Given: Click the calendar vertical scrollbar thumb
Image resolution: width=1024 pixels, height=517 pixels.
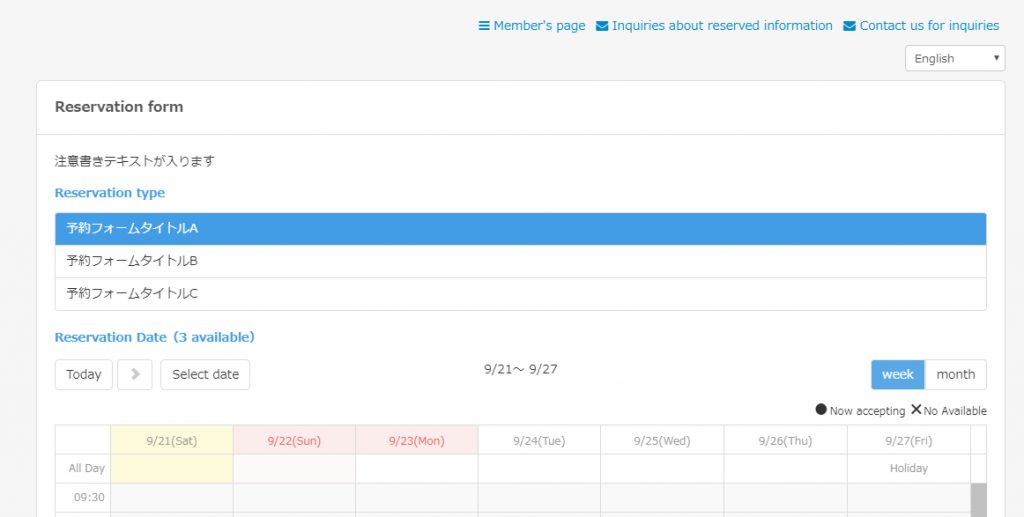Looking at the screenshot, I should (978, 499).
